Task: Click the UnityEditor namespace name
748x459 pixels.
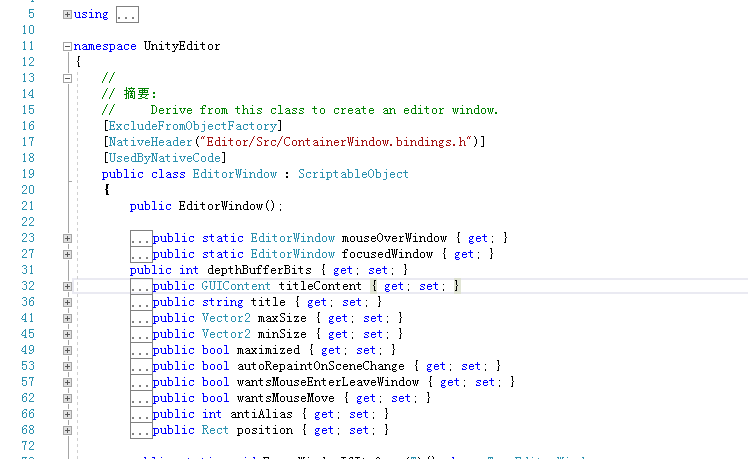Action: coord(182,46)
